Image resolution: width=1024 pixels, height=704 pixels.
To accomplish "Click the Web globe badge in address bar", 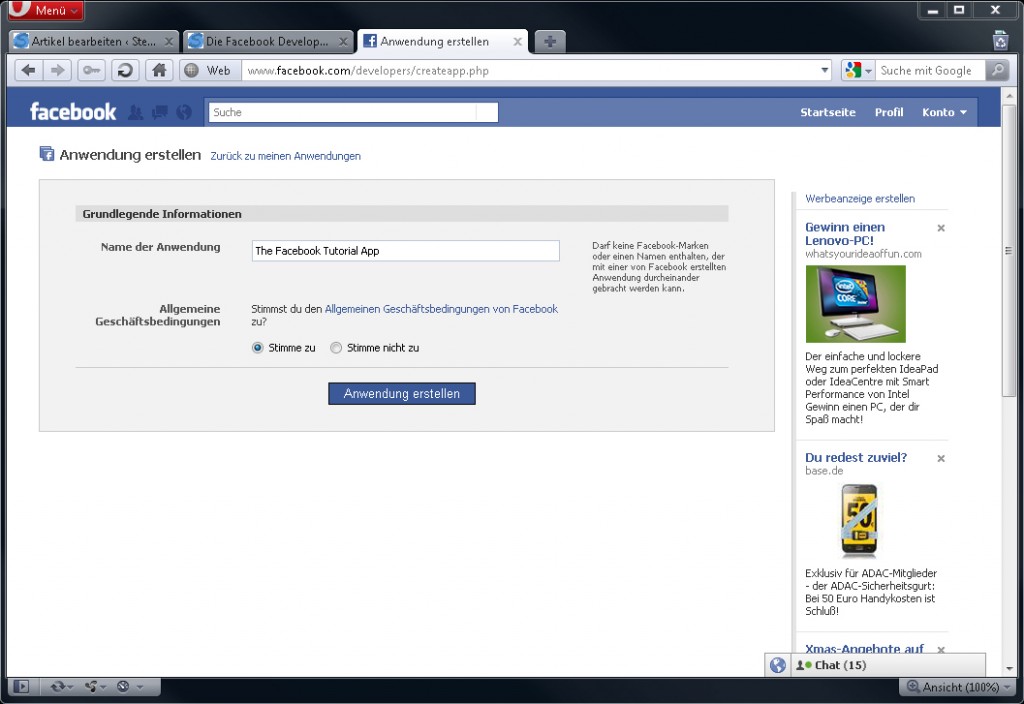I will tap(210, 71).
